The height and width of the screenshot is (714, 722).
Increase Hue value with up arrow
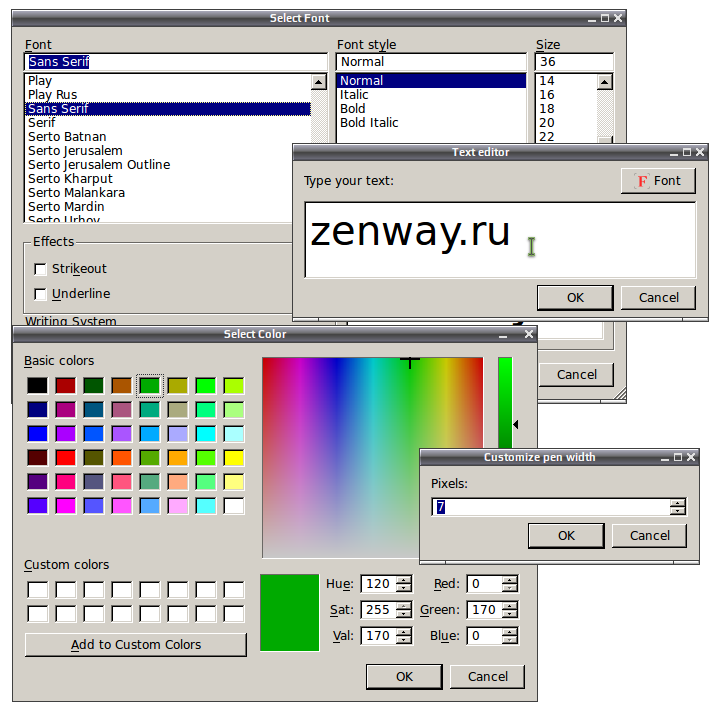click(404, 580)
